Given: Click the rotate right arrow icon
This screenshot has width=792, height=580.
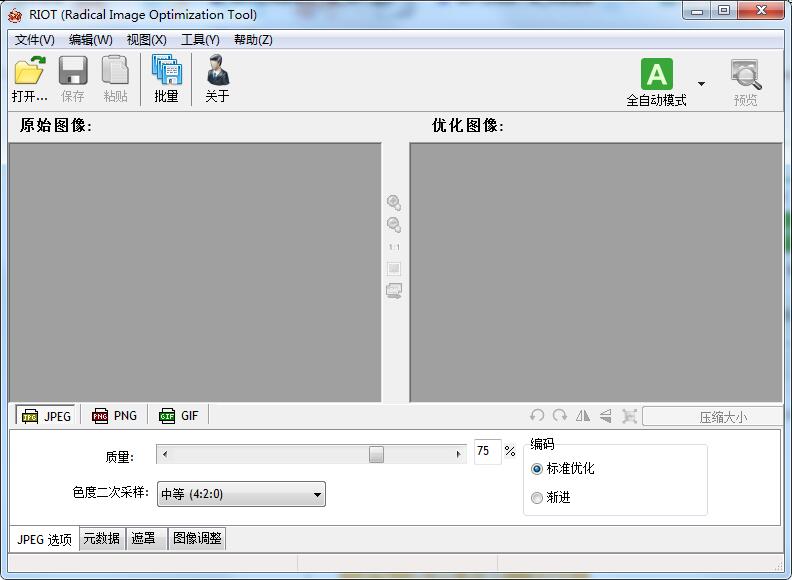Looking at the screenshot, I should pyautogui.click(x=560, y=416).
